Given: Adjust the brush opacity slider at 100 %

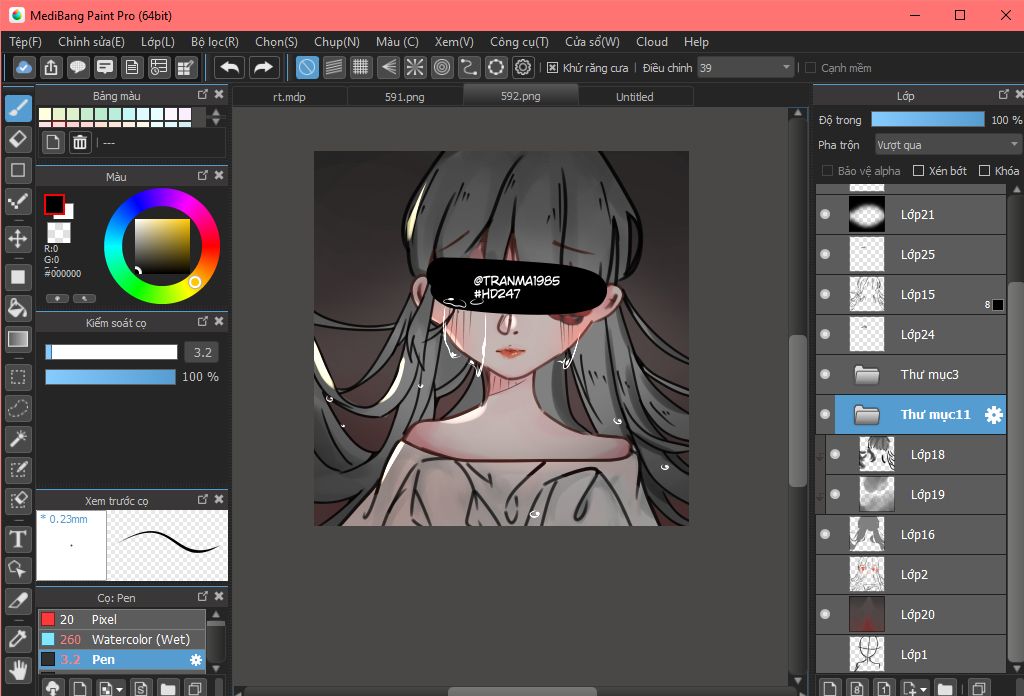Looking at the screenshot, I should (x=110, y=377).
